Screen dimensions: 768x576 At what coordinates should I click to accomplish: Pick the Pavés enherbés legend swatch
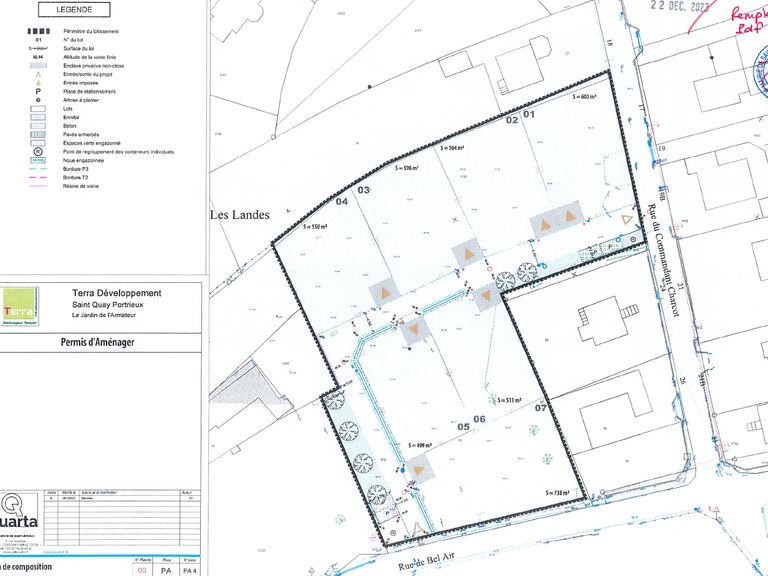tap(37, 135)
